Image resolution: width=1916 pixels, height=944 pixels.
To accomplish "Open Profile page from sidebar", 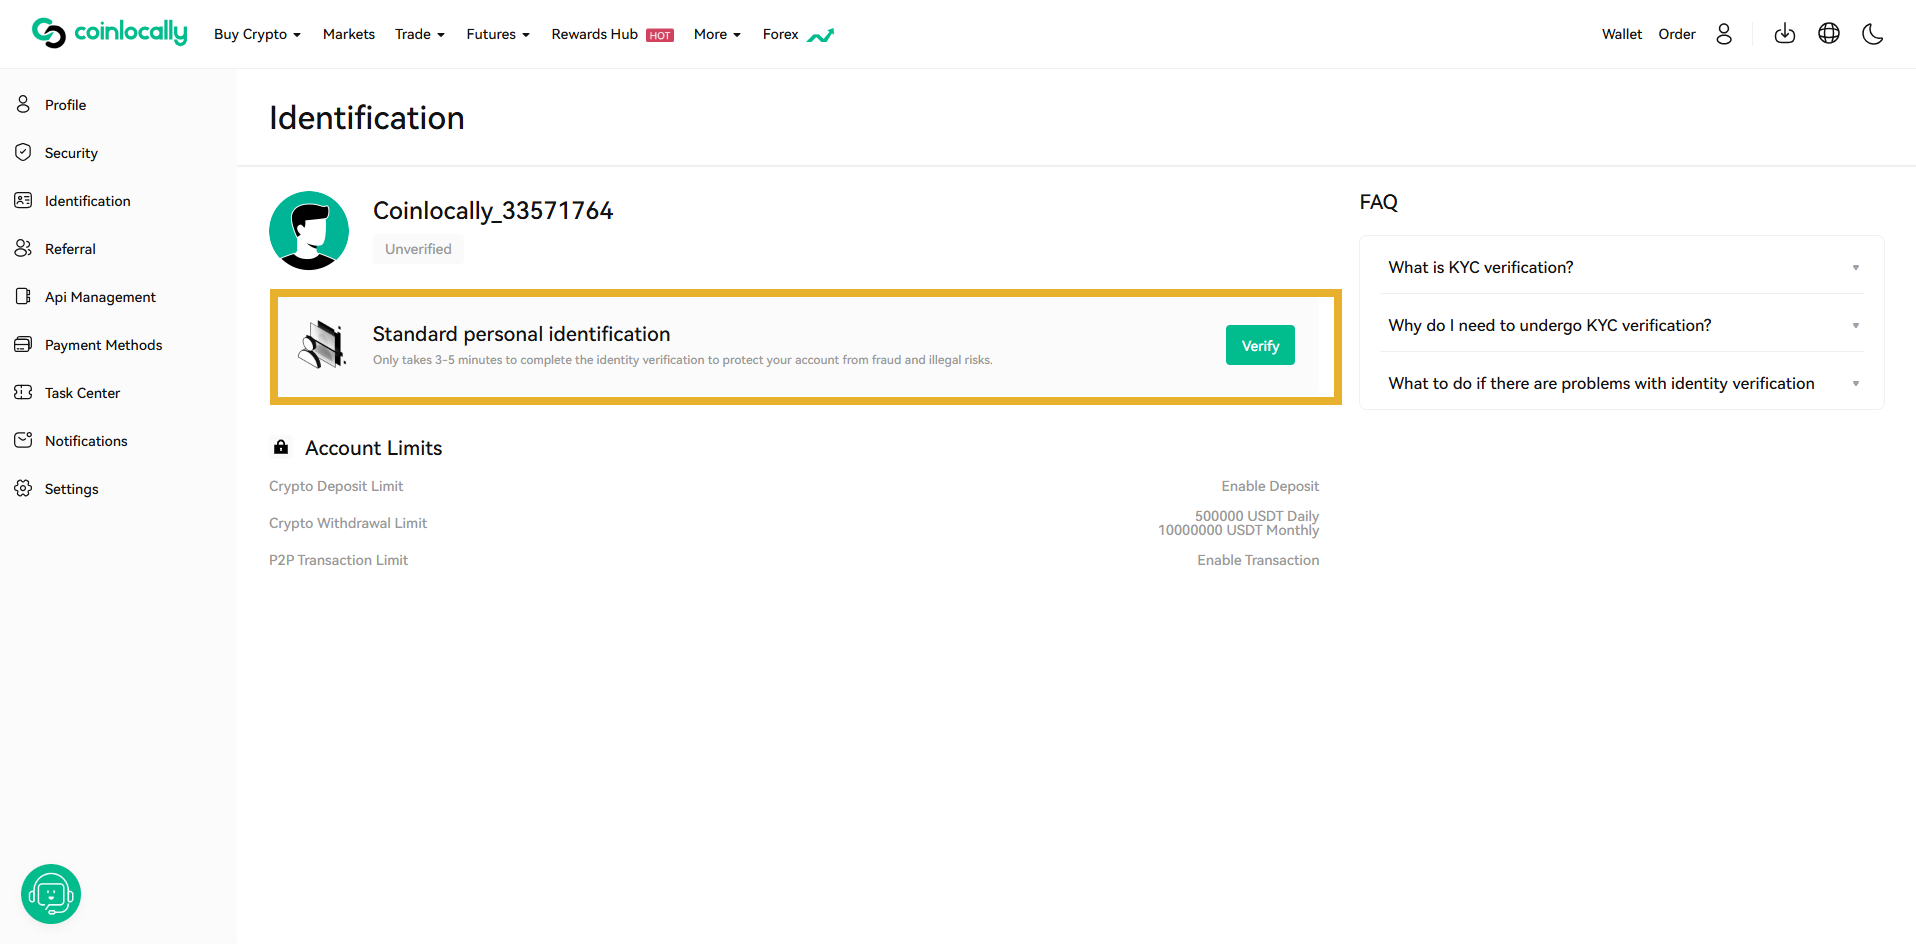I will coord(65,105).
